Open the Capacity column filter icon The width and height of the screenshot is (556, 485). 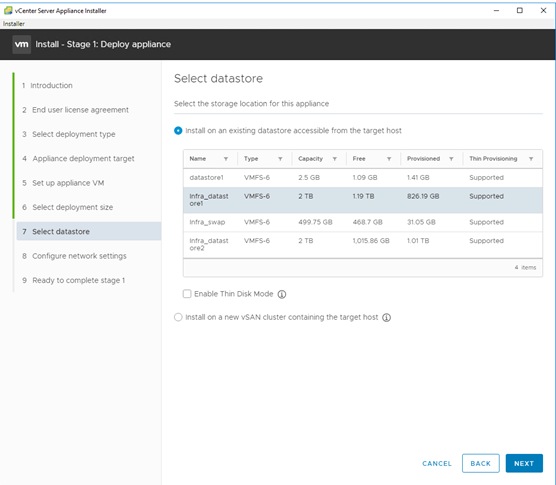coord(334,159)
